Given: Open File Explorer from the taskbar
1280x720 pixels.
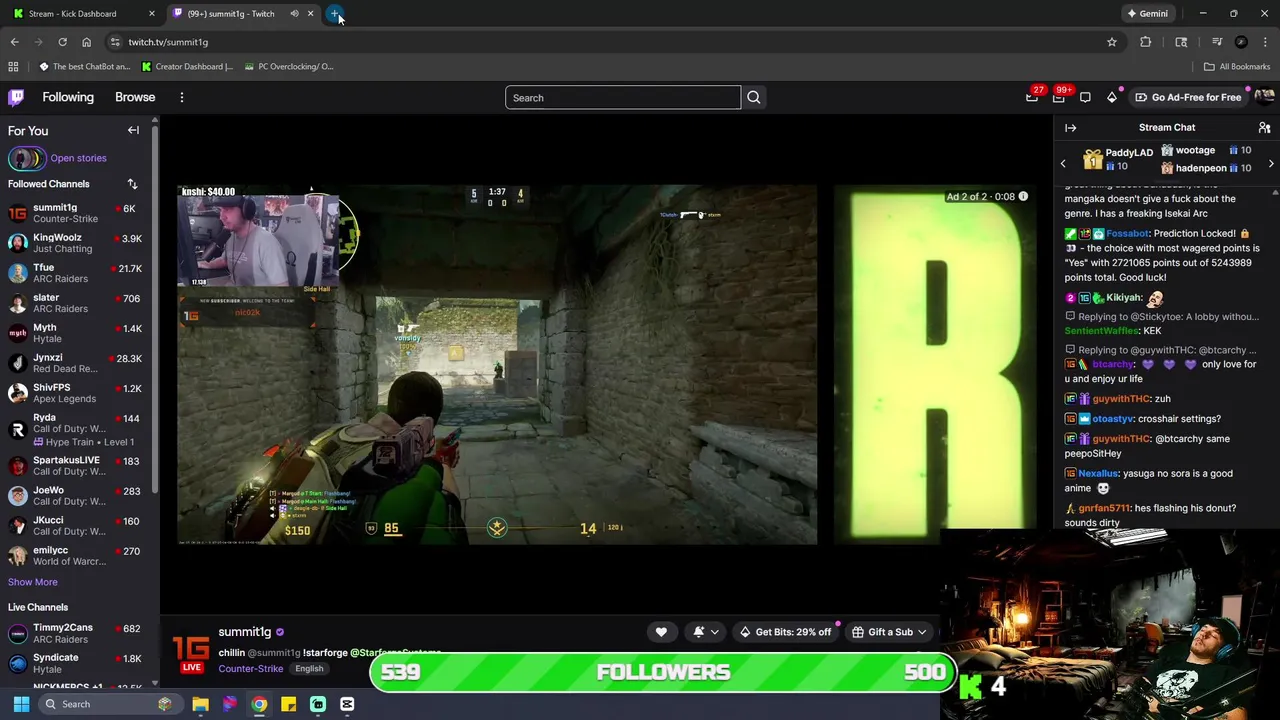Looking at the screenshot, I should (x=200, y=704).
